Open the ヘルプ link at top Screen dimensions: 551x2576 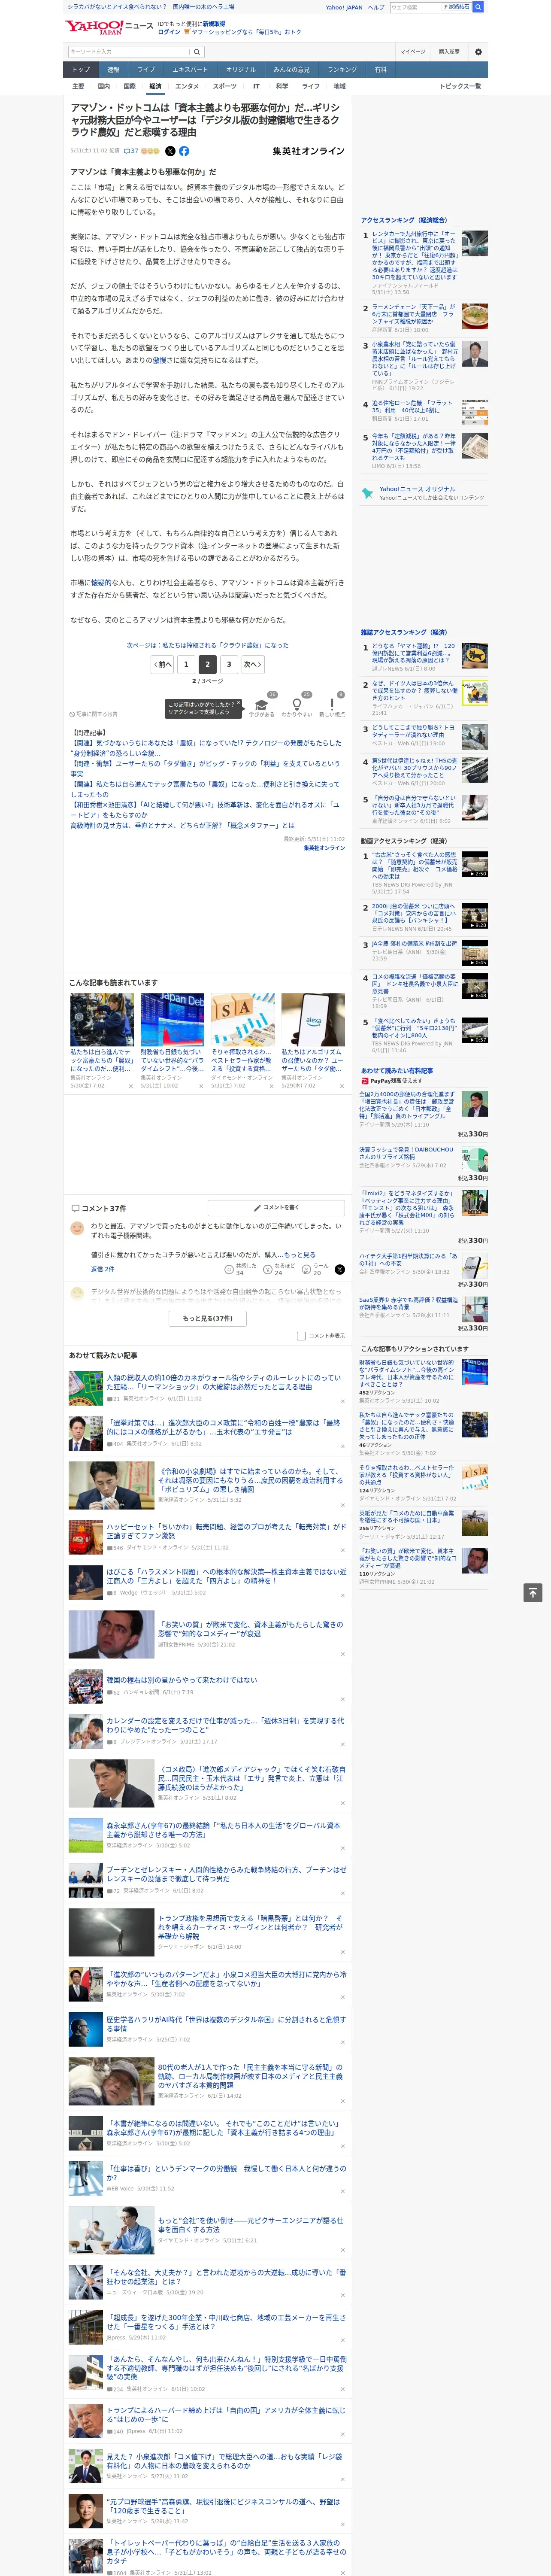pyautogui.click(x=376, y=7)
